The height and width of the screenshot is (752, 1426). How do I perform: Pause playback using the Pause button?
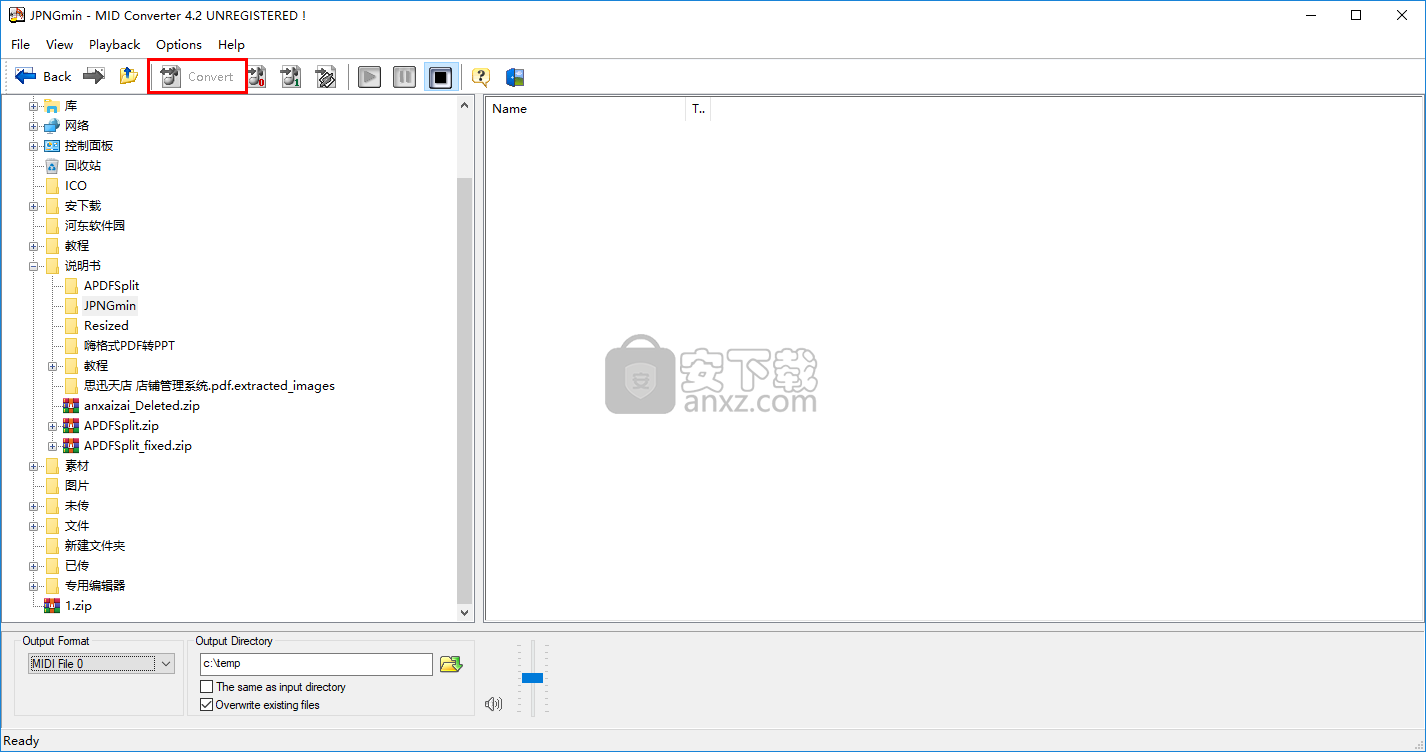(405, 77)
